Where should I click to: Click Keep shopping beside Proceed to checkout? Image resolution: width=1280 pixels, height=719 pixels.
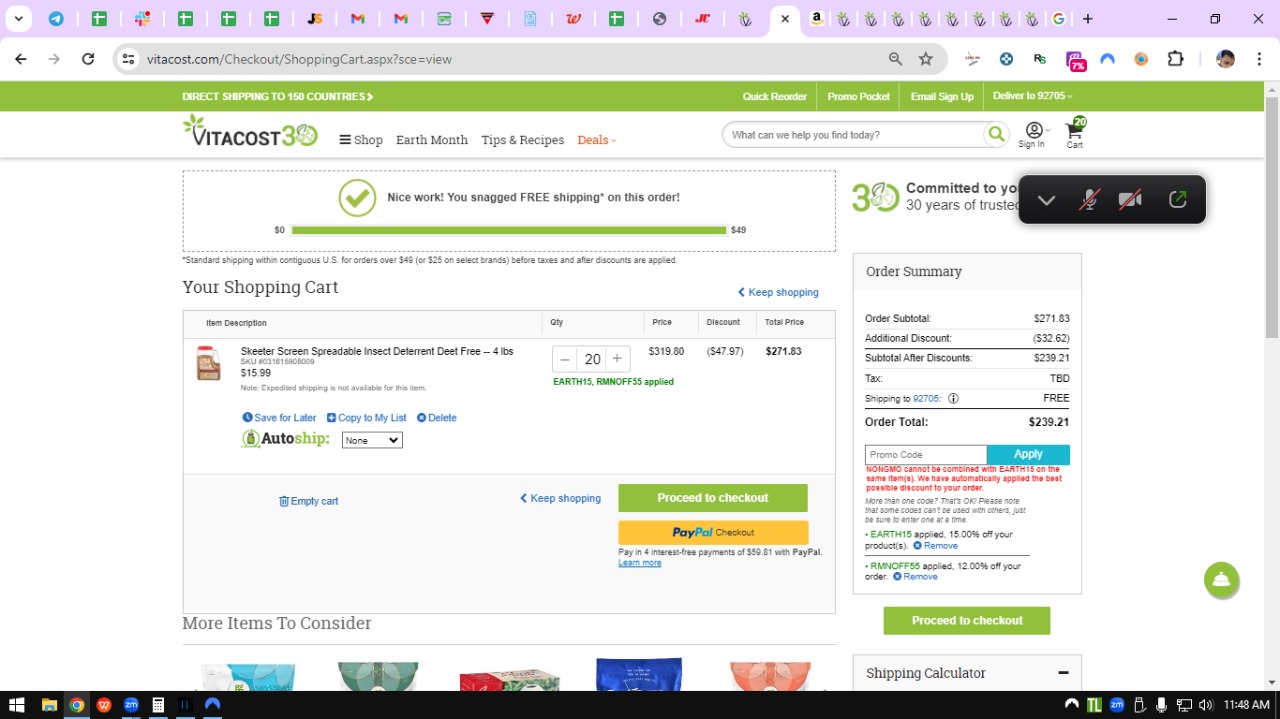coord(560,498)
